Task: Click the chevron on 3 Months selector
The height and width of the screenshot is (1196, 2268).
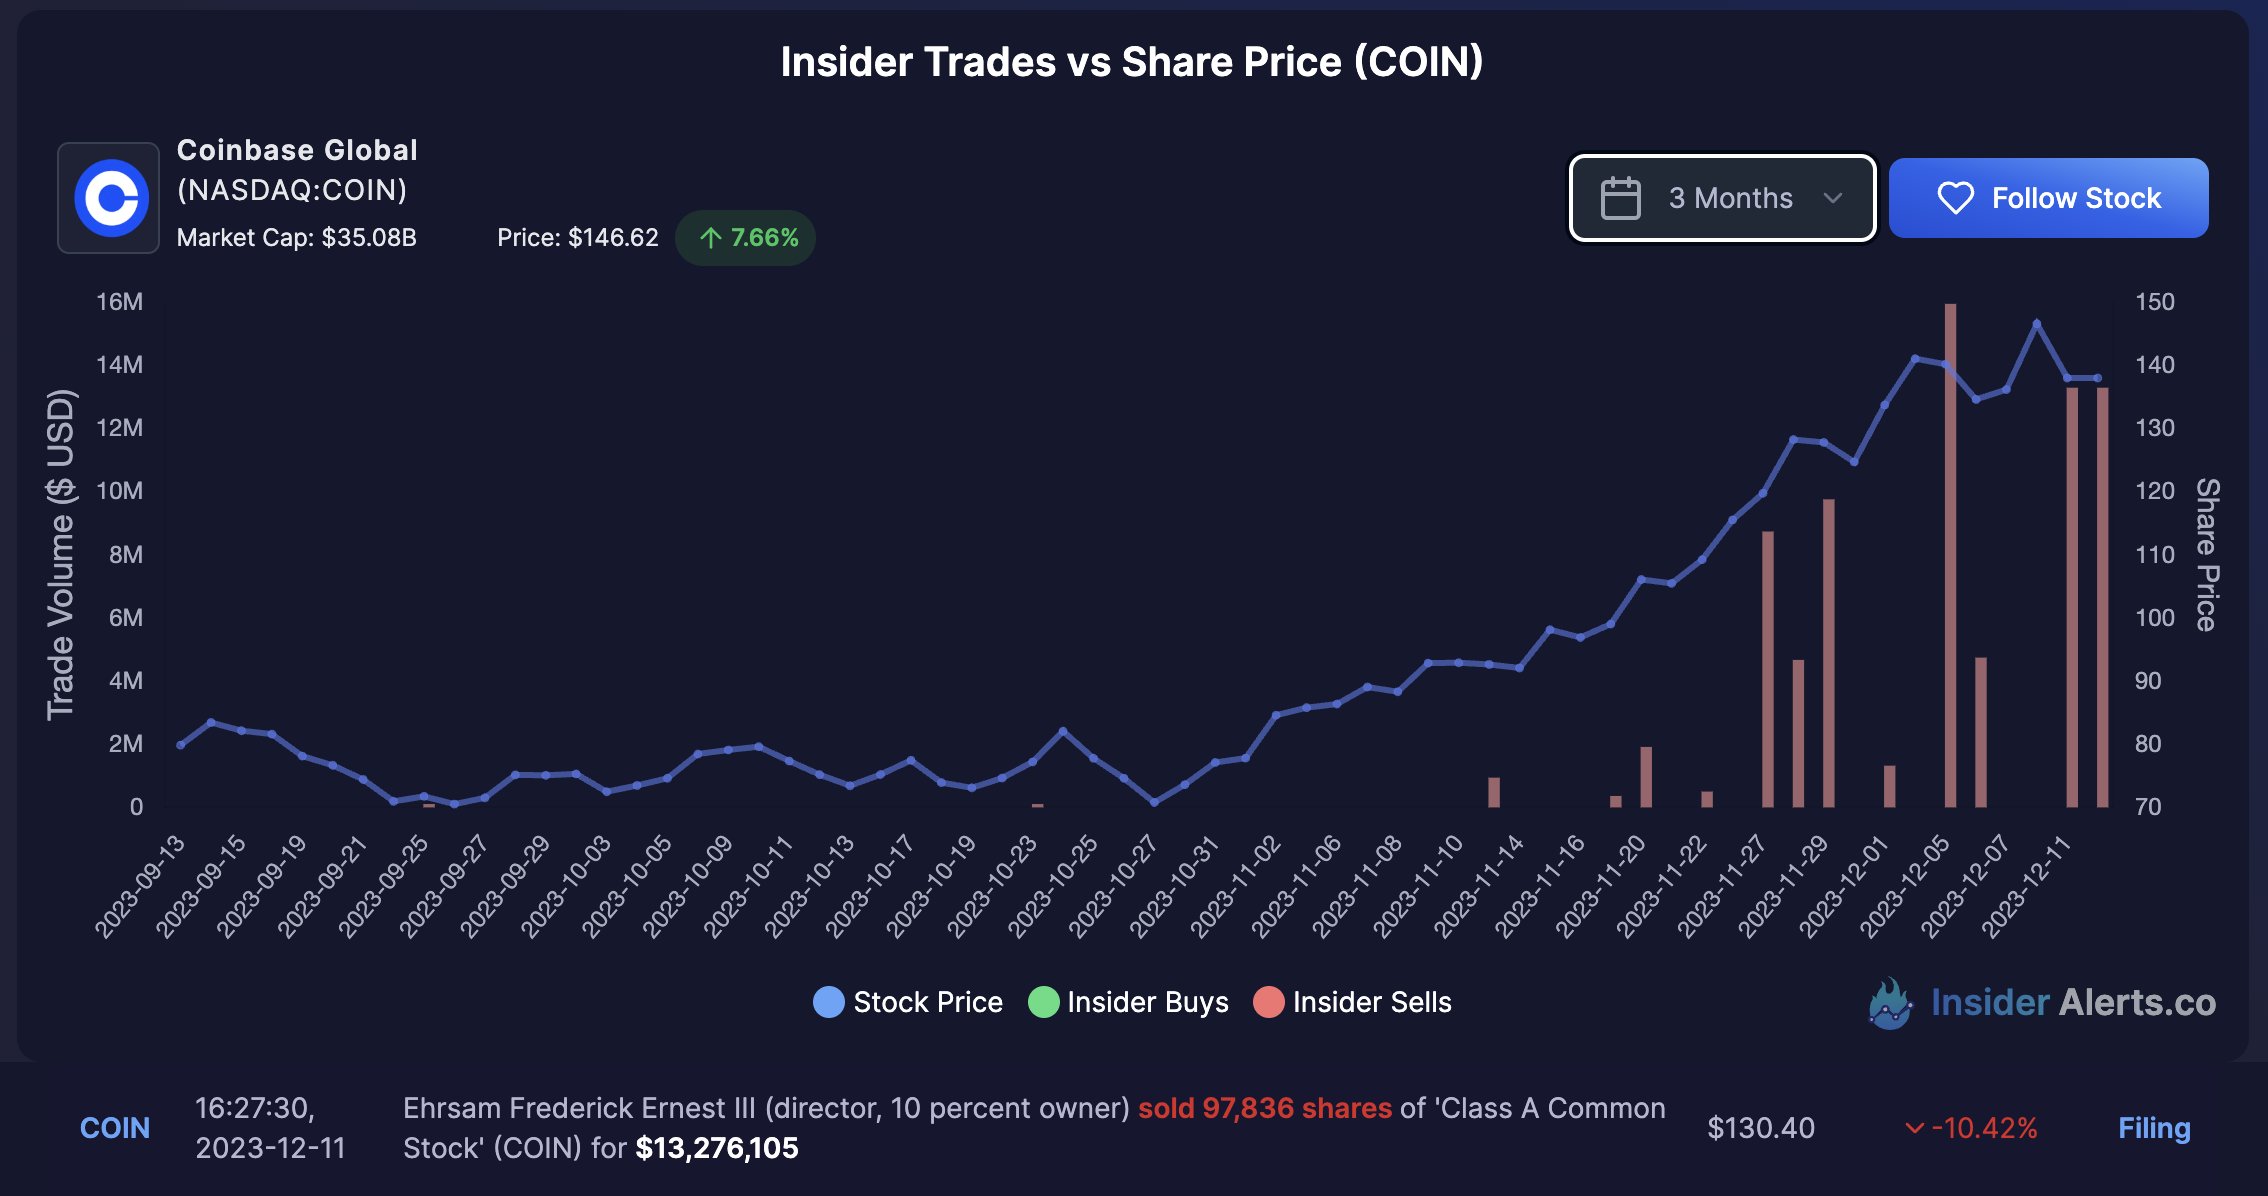Action: point(1833,198)
